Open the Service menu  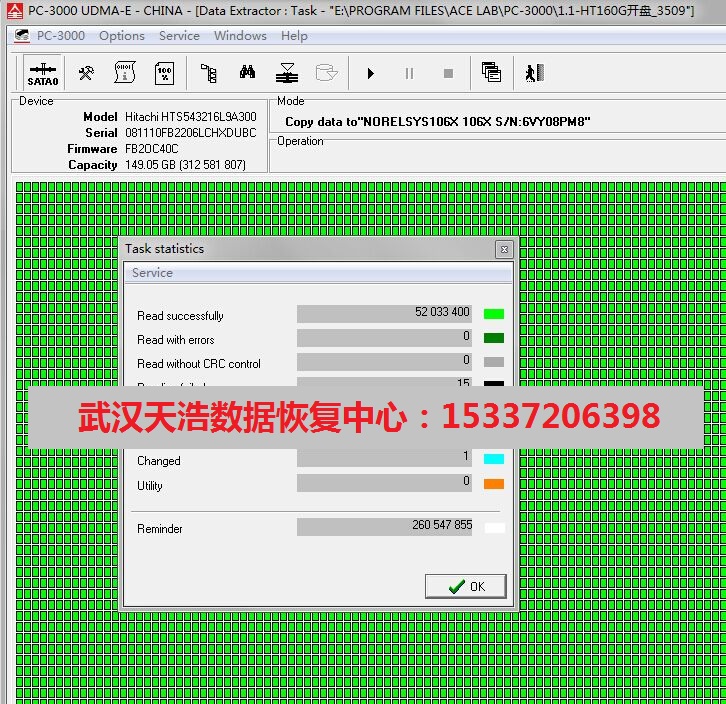click(179, 36)
